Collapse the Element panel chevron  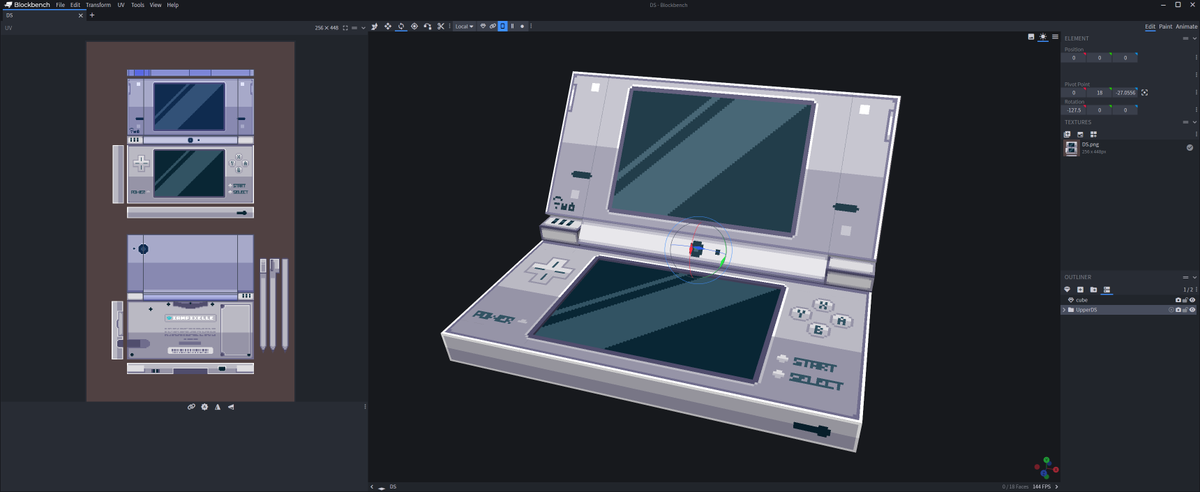[x=1194, y=38]
